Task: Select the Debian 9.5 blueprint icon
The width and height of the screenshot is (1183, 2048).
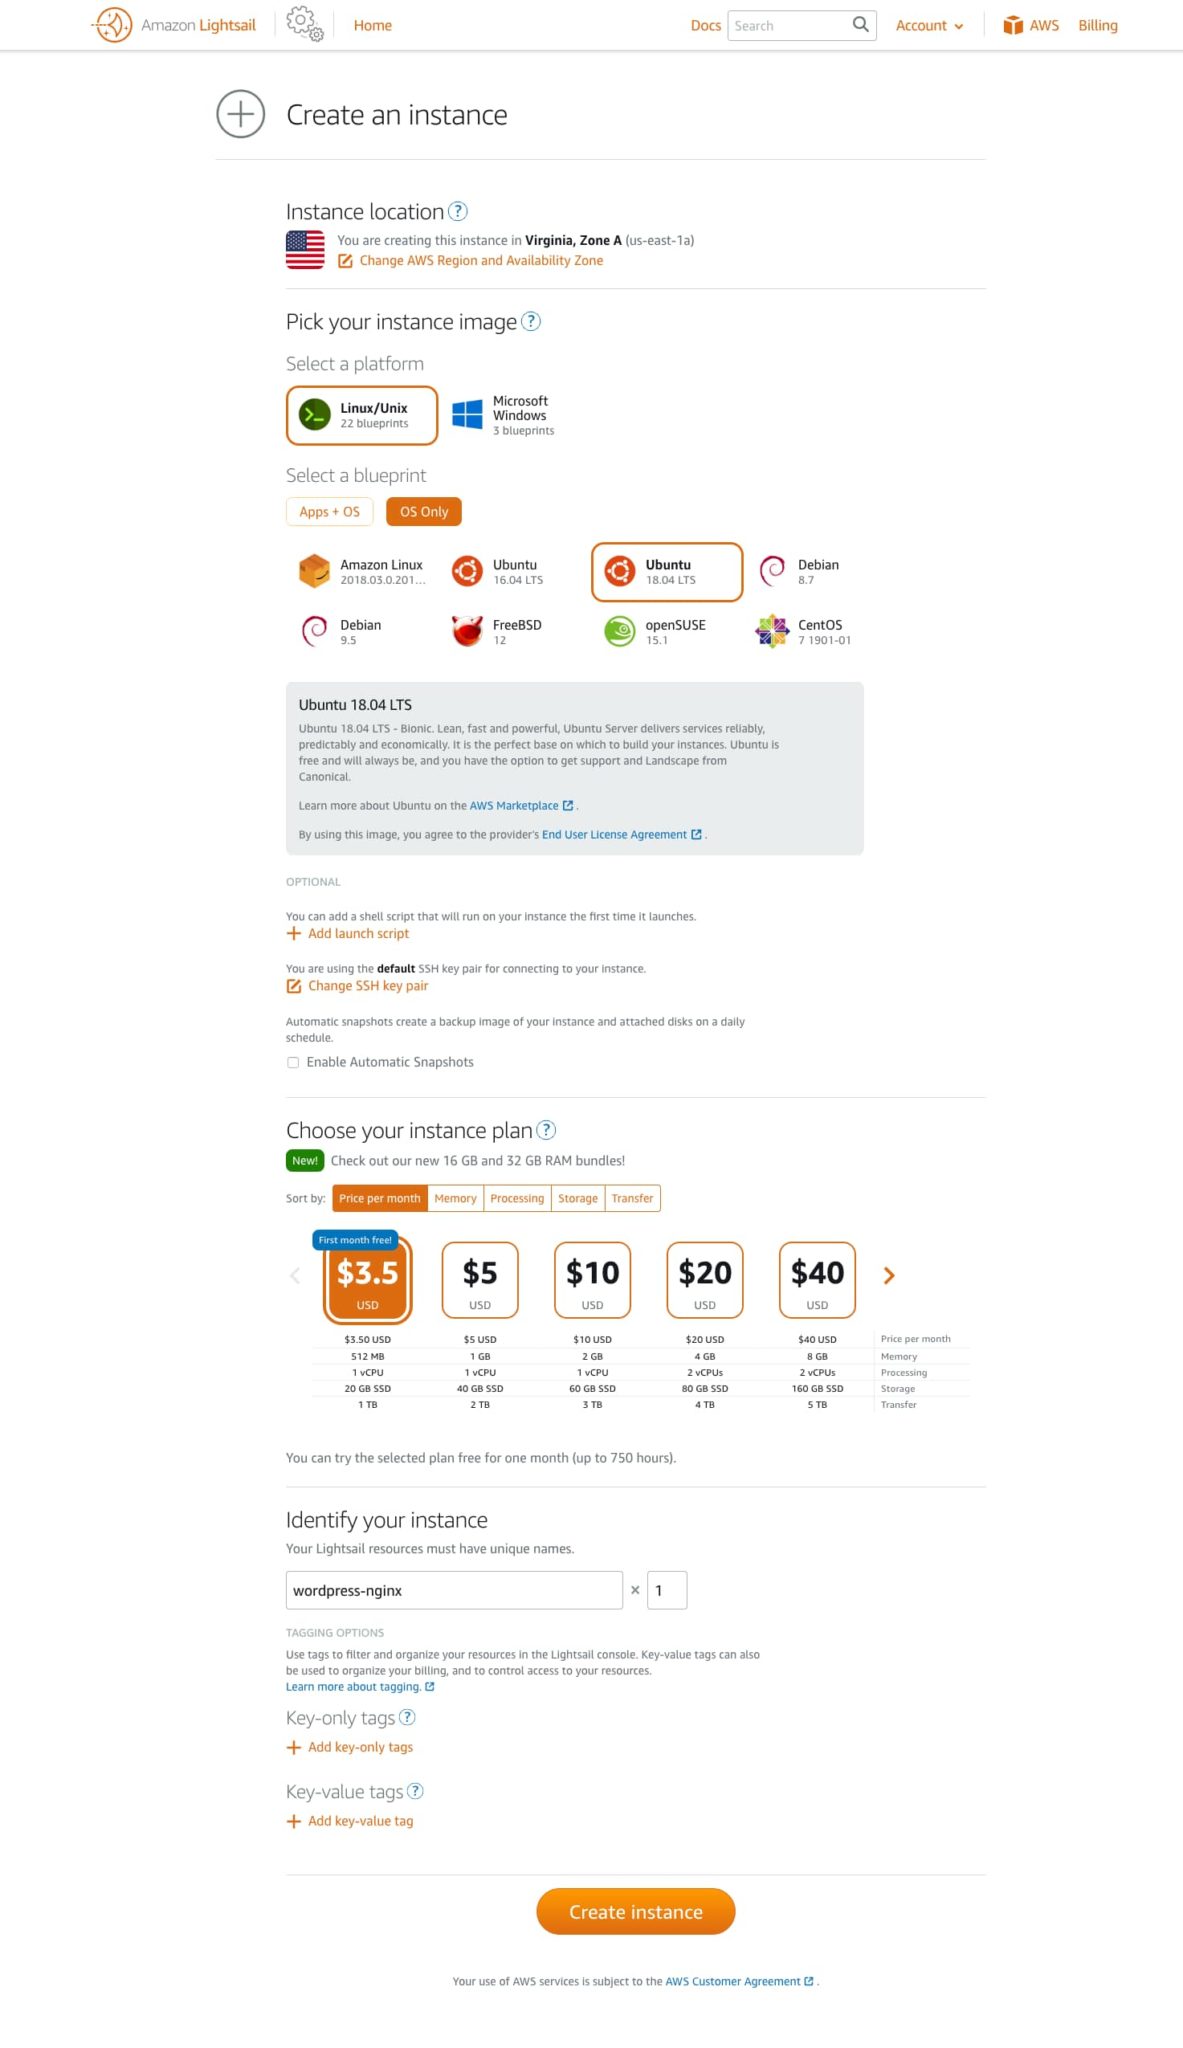Action: 314,631
